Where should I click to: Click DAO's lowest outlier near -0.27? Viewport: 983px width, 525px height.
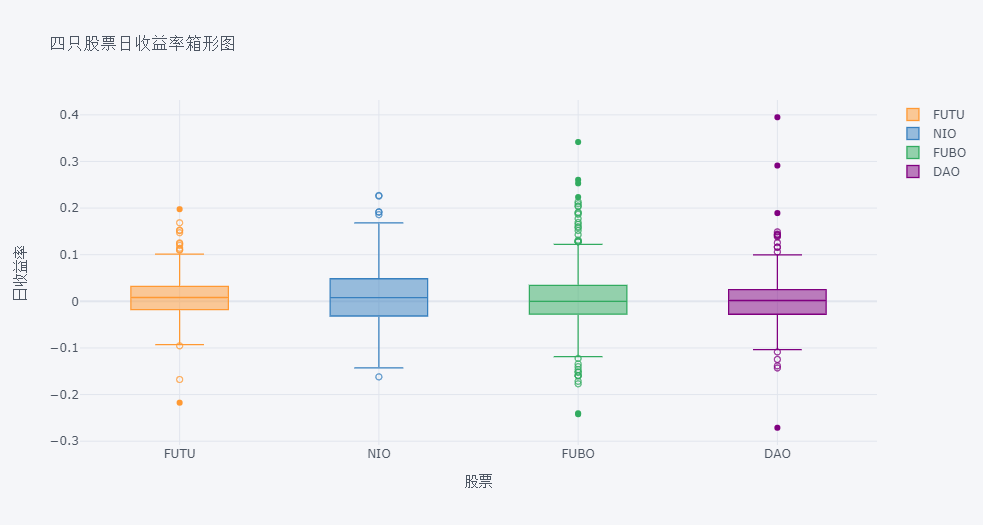click(x=777, y=428)
